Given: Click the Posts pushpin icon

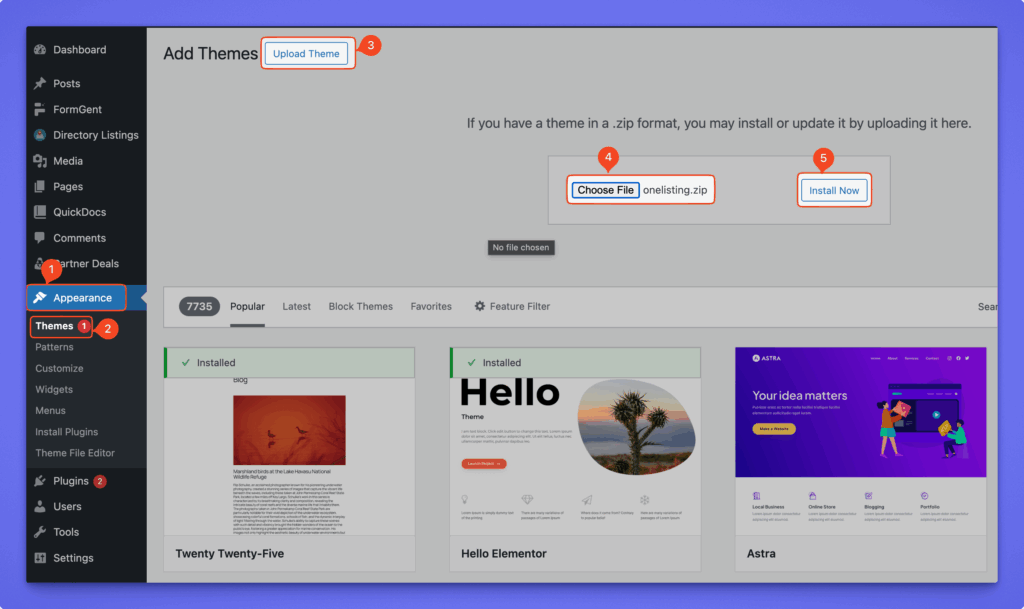Looking at the screenshot, I should point(40,84).
